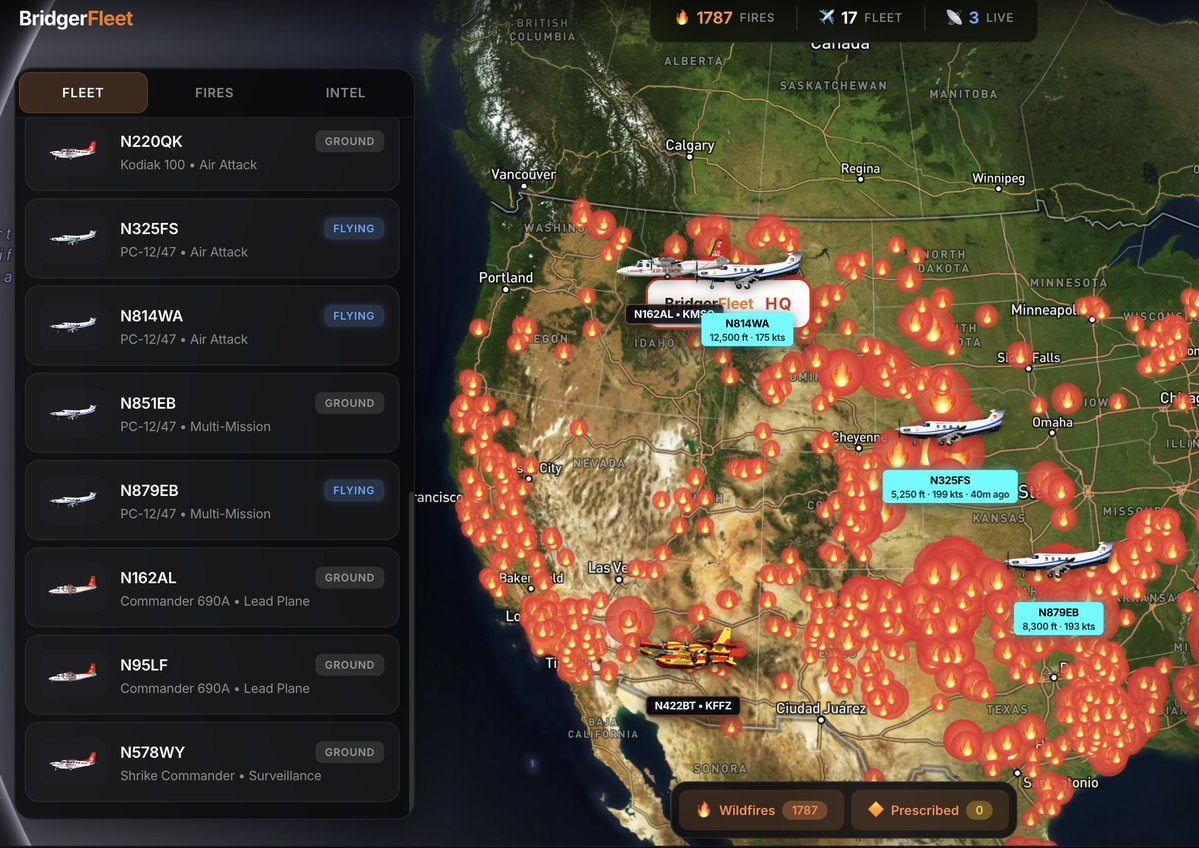Click GROUND status badge for N95LF

[x=349, y=664]
